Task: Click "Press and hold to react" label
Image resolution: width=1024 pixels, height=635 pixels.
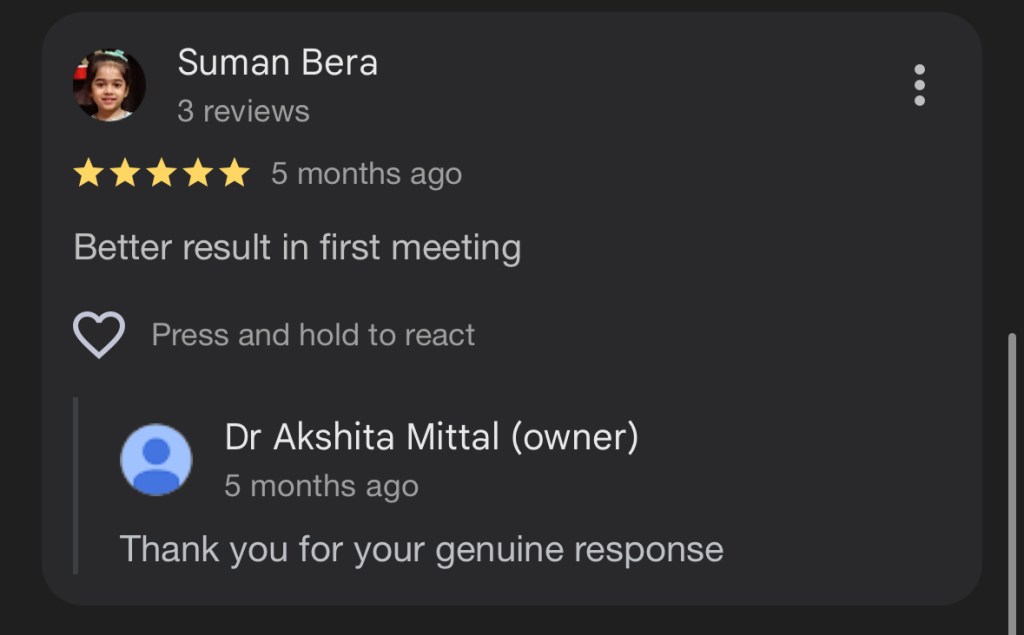Action: 313,335
